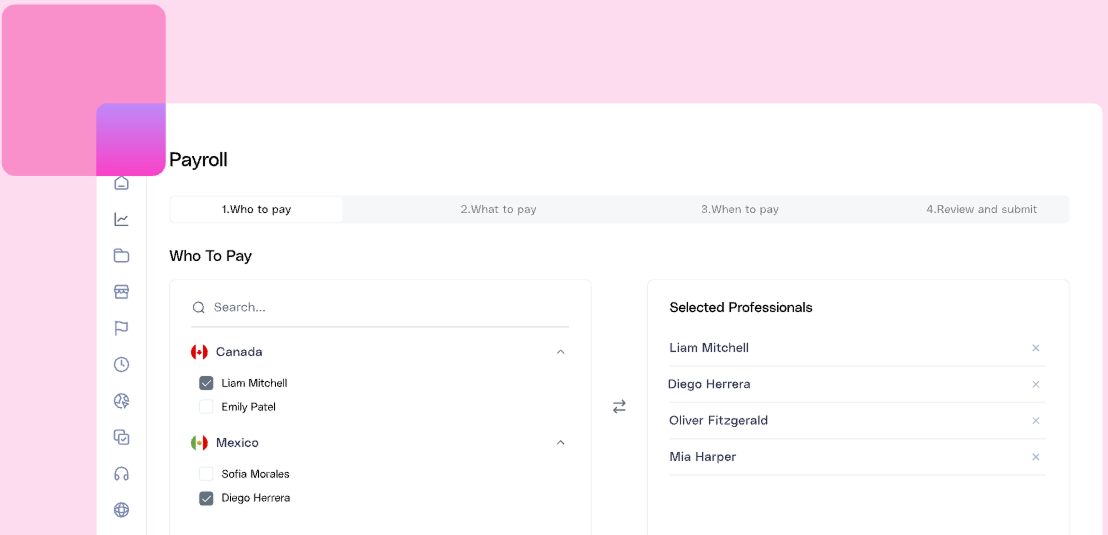Switch to the What to pay tab
Screen dimensions: 1108x535
coord(498,210)
